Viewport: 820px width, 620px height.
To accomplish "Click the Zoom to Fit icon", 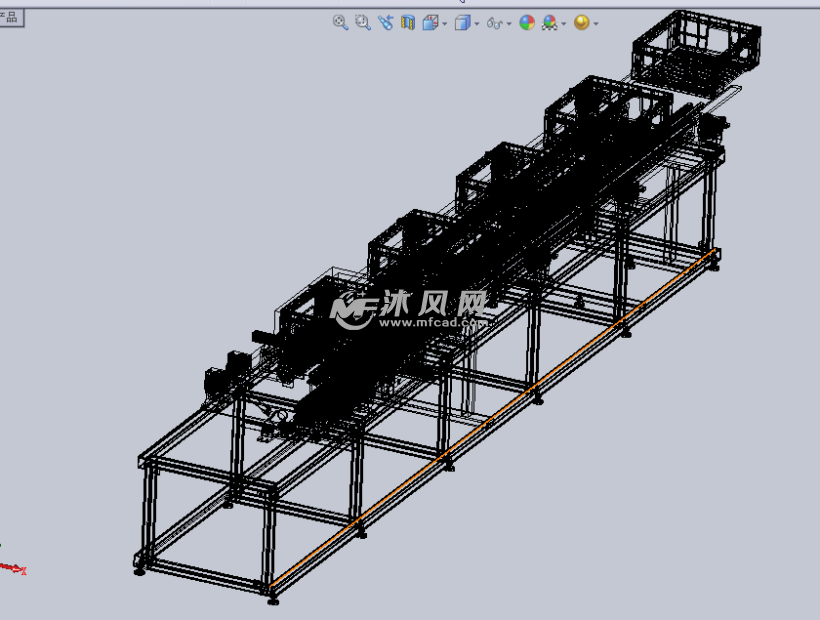I will [340, 22].
